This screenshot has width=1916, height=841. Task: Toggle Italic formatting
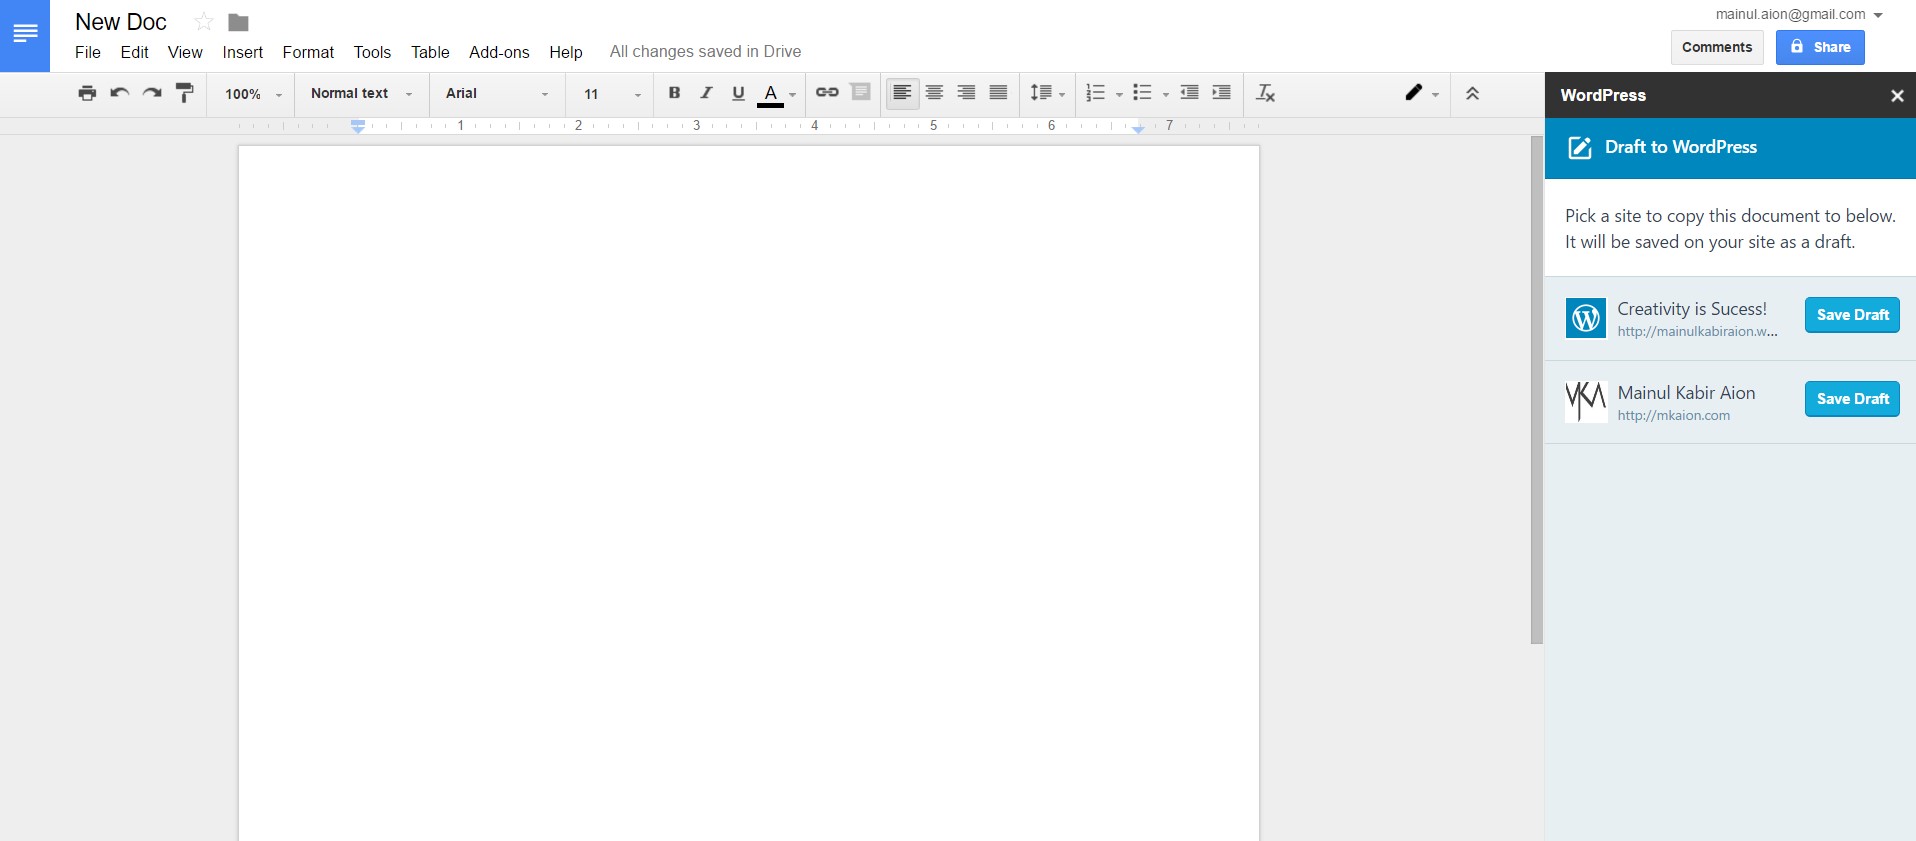(x=706, y=93)
